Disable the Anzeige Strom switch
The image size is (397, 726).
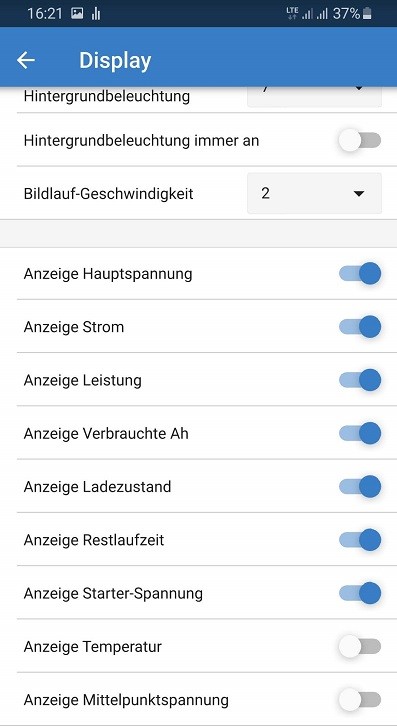(x=360, y=327)
